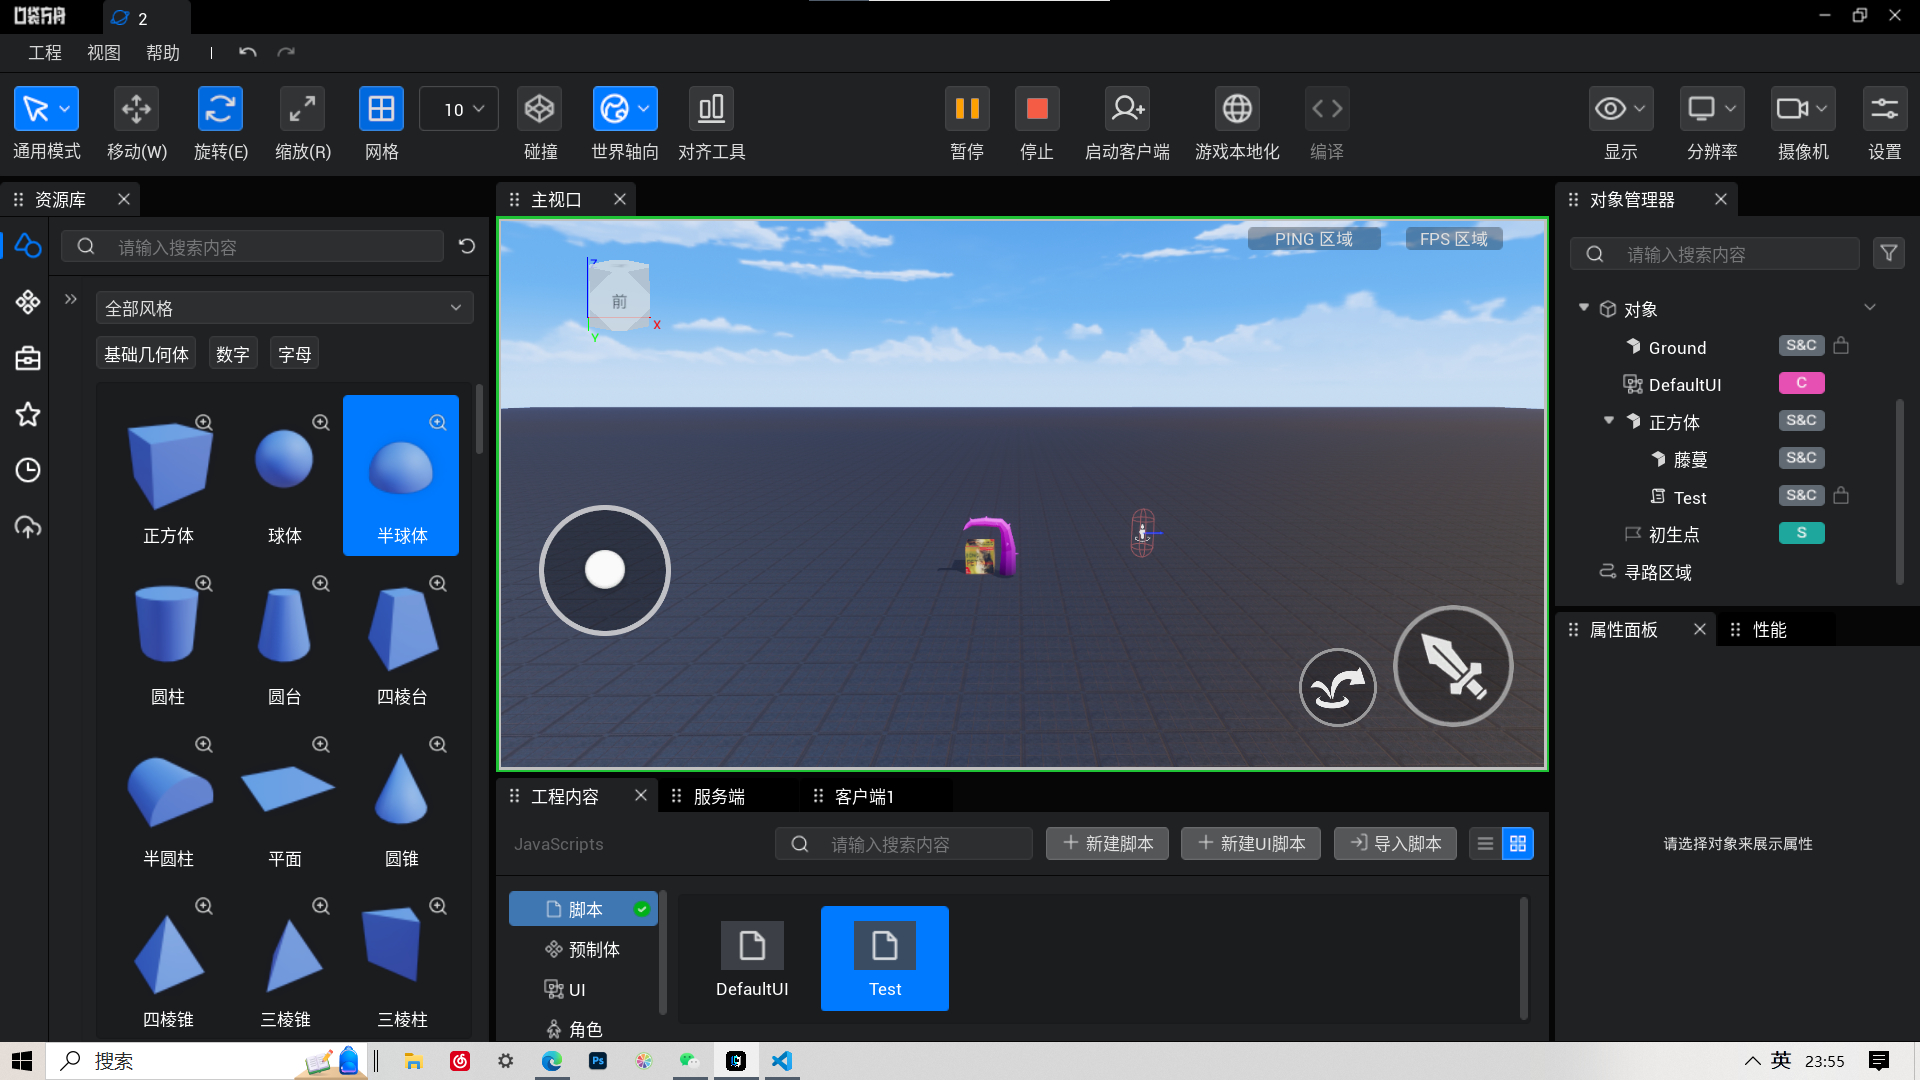Open the components sidebar category

28,302
